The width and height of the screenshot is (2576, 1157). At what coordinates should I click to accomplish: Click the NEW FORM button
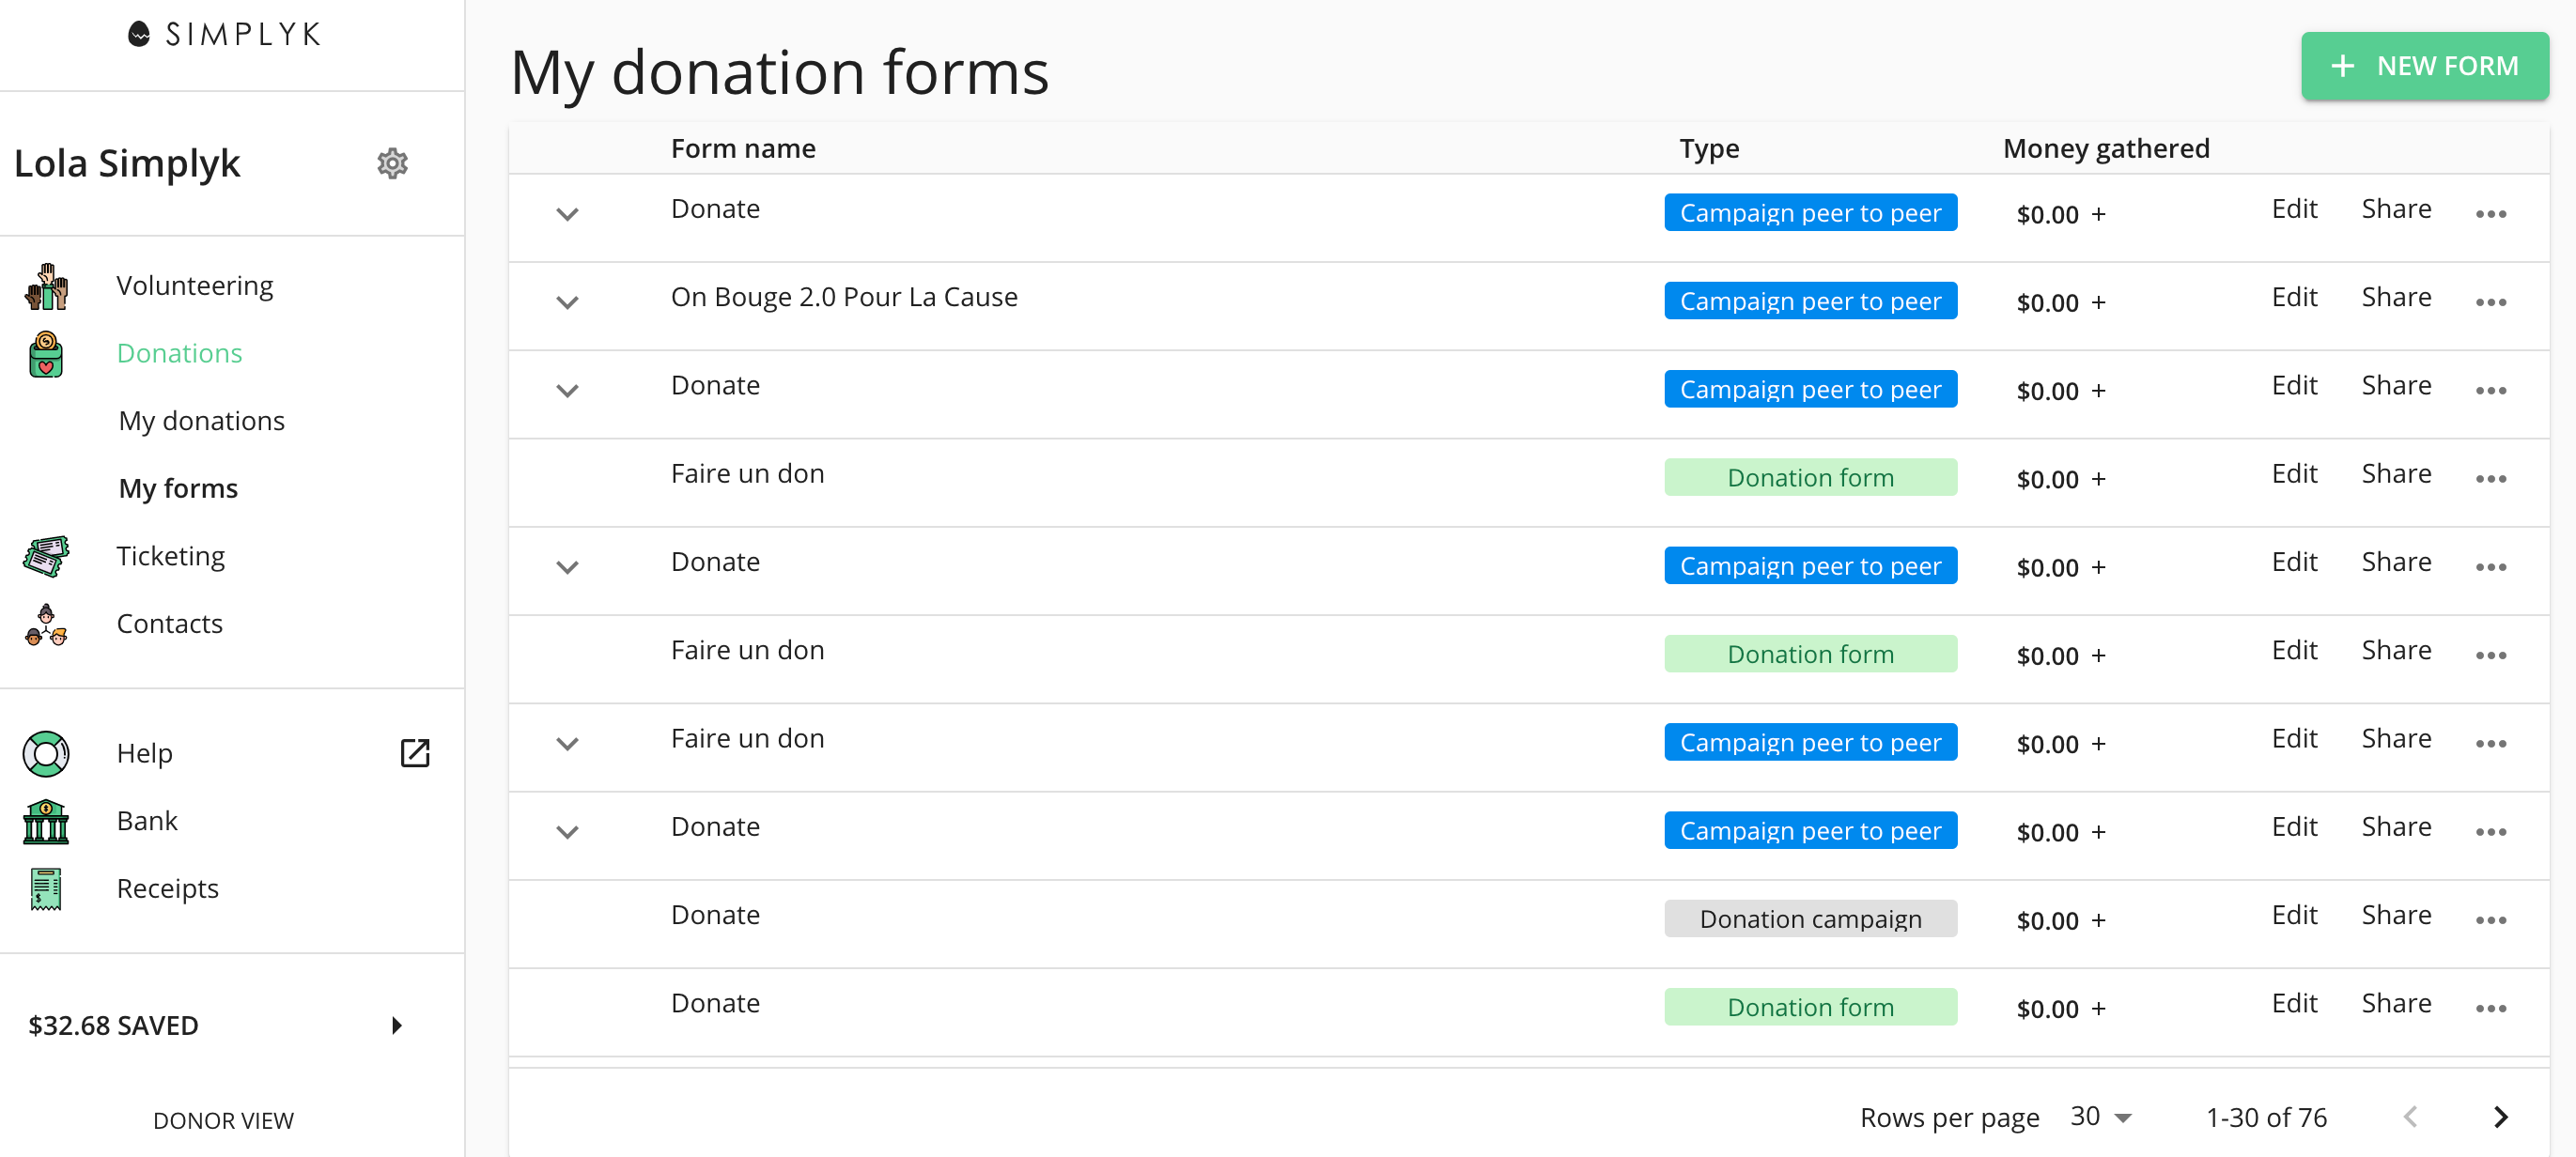click(x=2424, y=66)
